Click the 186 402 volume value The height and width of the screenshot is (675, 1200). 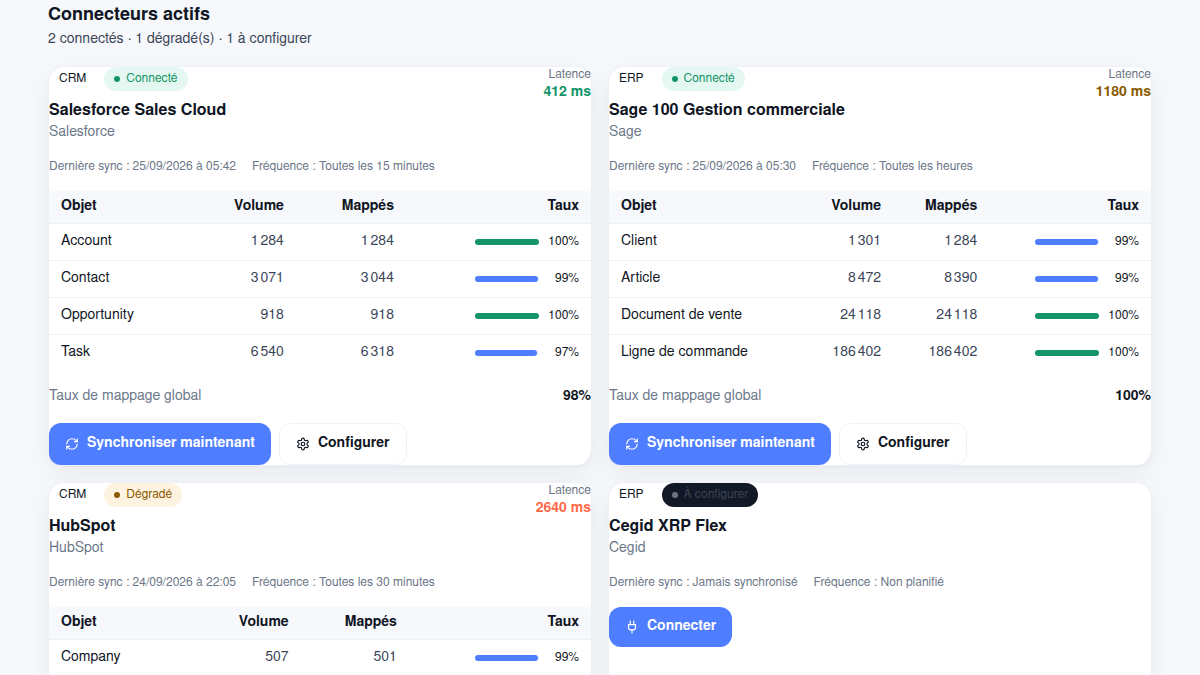click(857, 352)
